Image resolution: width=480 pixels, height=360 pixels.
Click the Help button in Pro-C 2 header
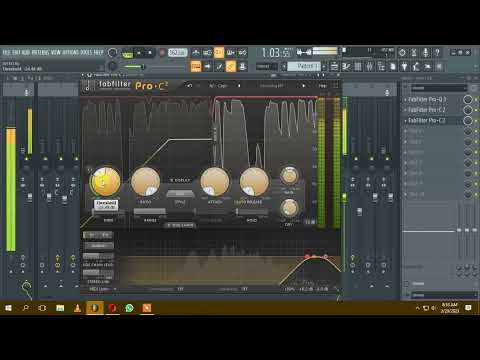point(322,86)
